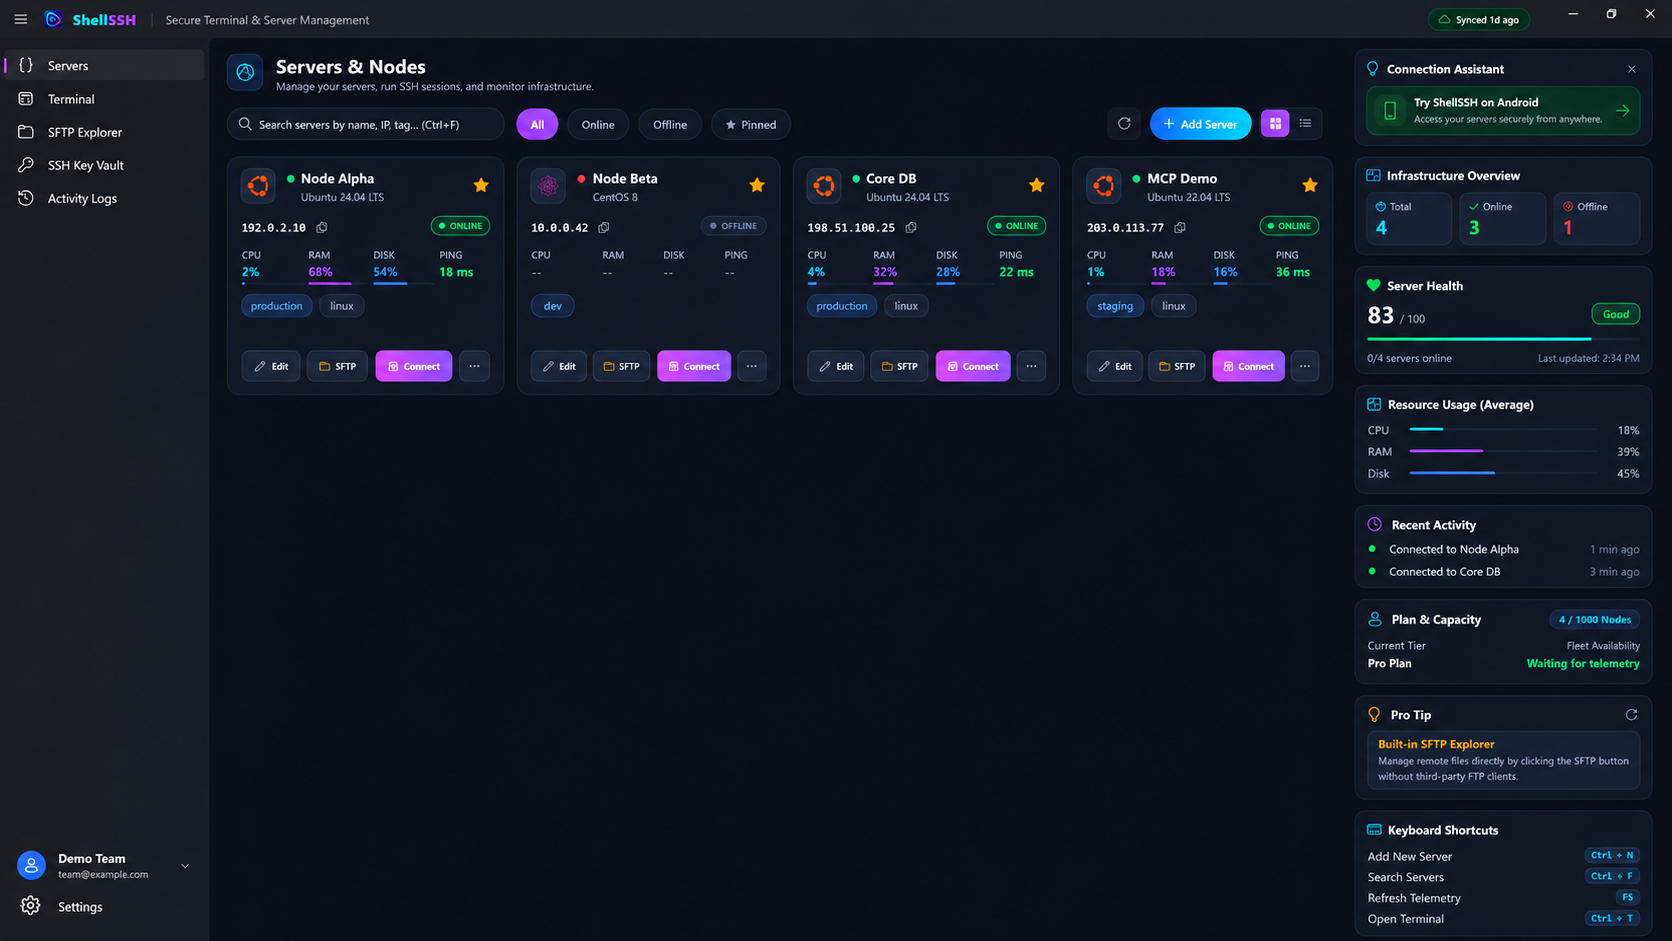
Task: Open more options for Node Alpha
Action: click(475, 366)
